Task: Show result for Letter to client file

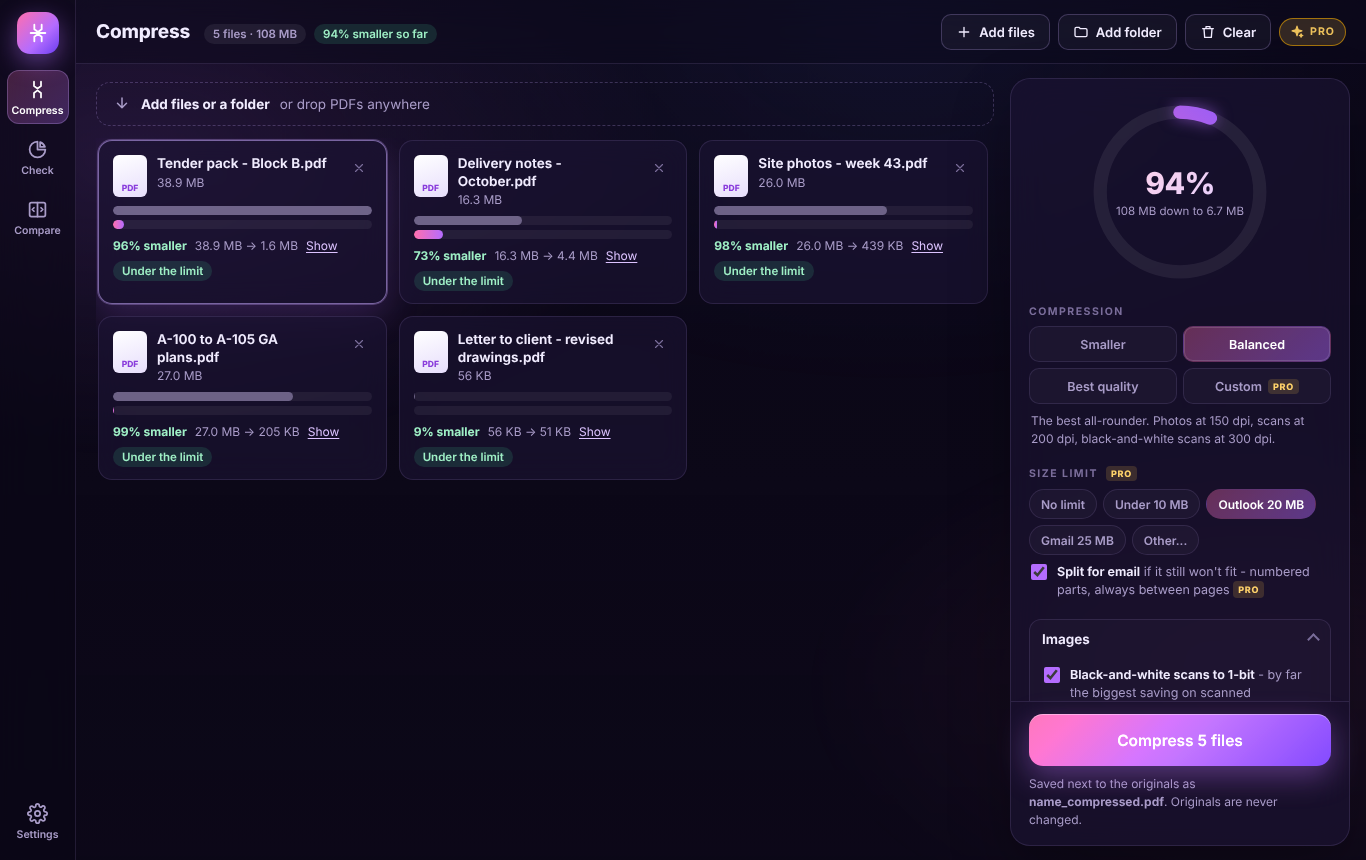Action: coord(594,432)
